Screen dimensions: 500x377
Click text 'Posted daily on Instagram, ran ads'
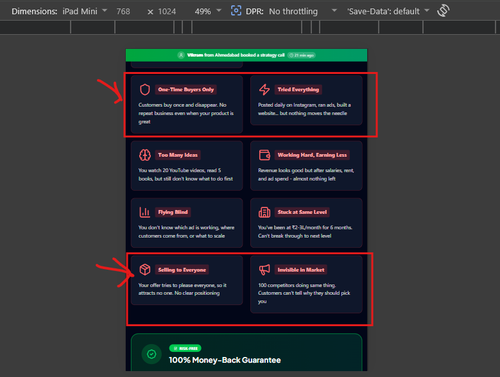[x=296, y=105]
